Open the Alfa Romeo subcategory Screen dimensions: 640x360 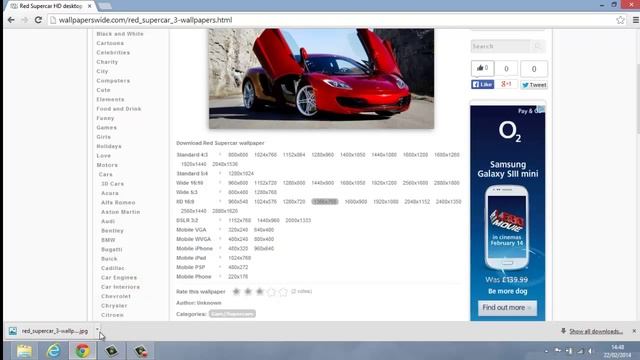pos(118,203)
